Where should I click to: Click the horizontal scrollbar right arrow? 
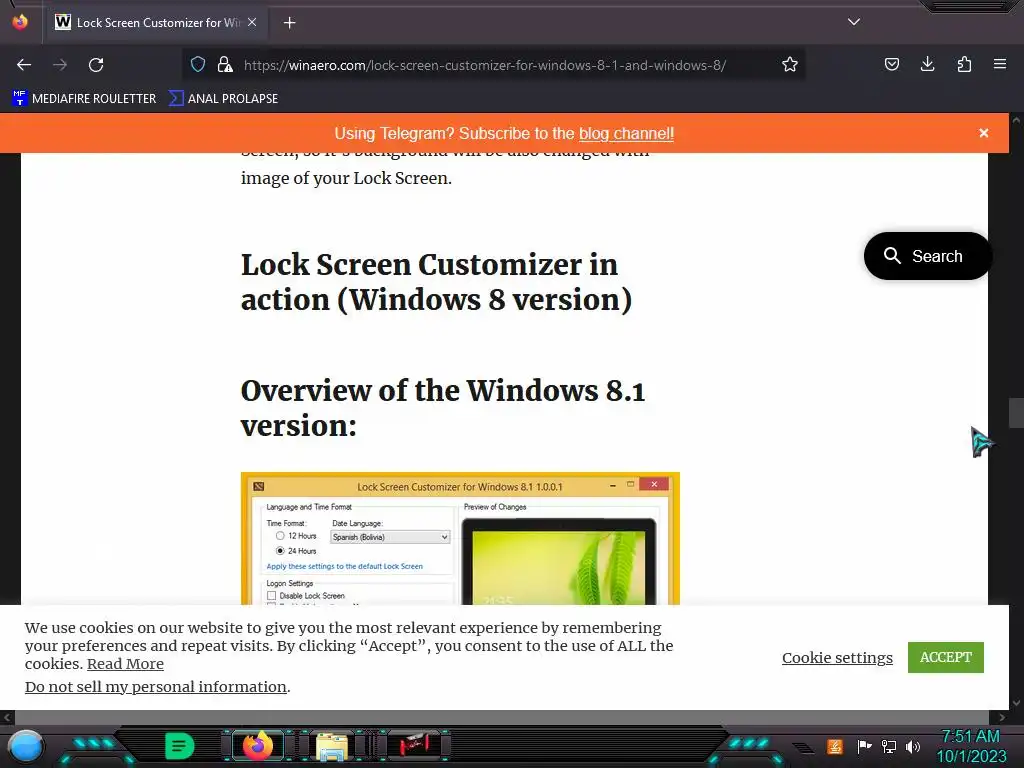coord(1002,717)
